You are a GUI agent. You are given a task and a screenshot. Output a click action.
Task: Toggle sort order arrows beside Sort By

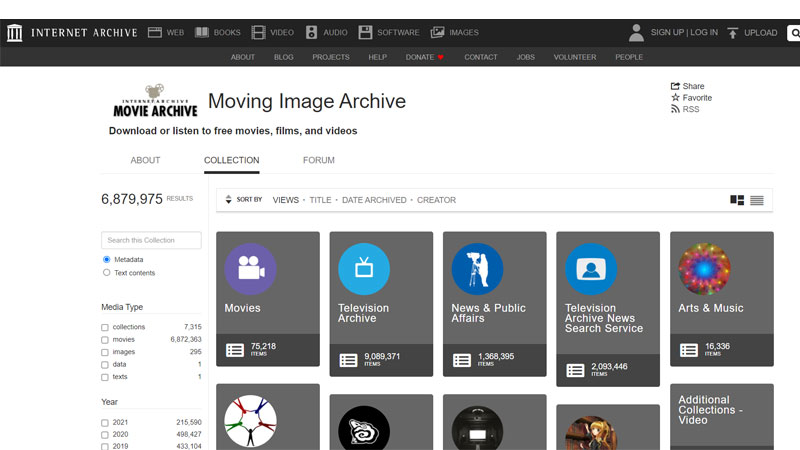coord(228,199)
